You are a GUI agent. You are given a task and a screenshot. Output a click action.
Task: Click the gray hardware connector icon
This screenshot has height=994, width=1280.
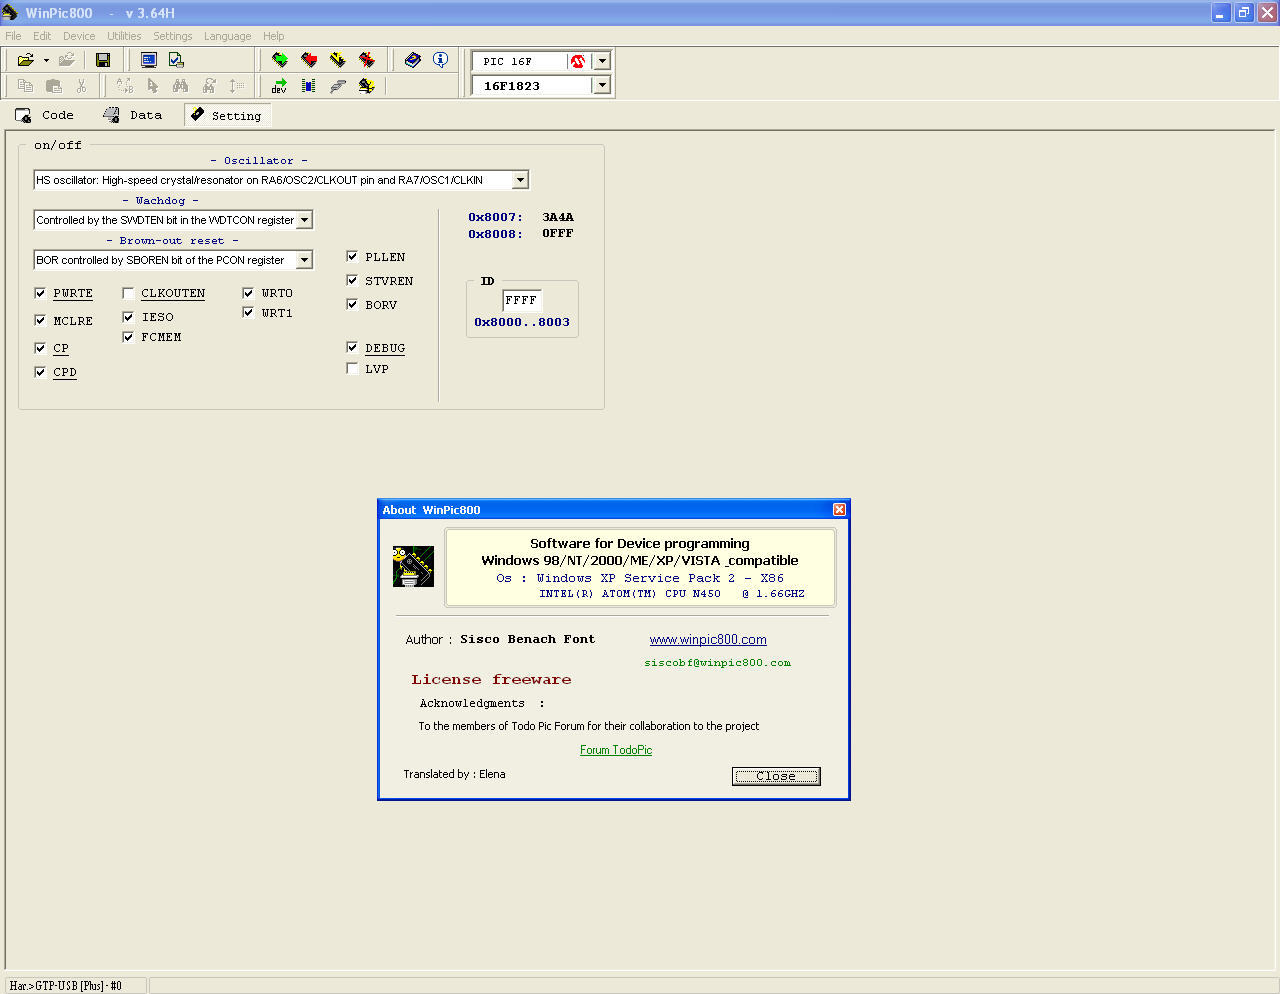338,86
